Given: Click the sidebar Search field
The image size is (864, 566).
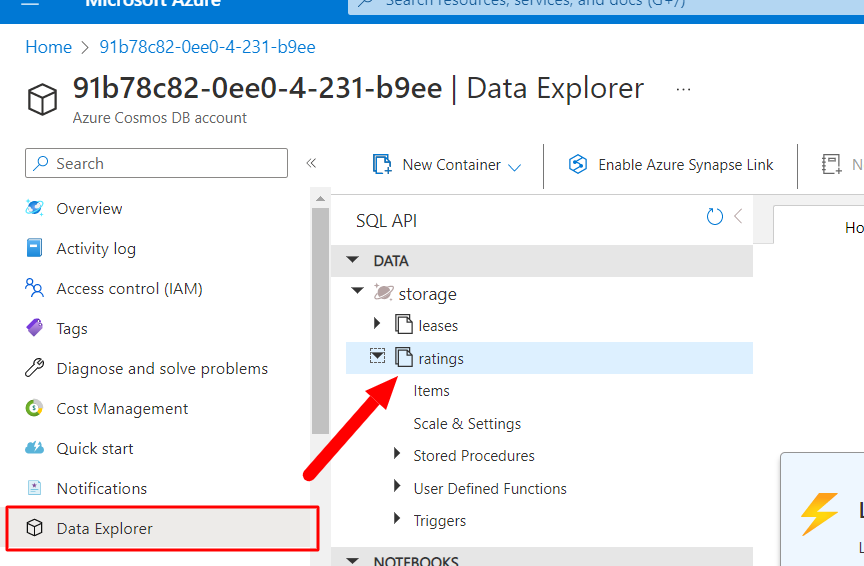Looking at the screenshot, I should 156,163.
